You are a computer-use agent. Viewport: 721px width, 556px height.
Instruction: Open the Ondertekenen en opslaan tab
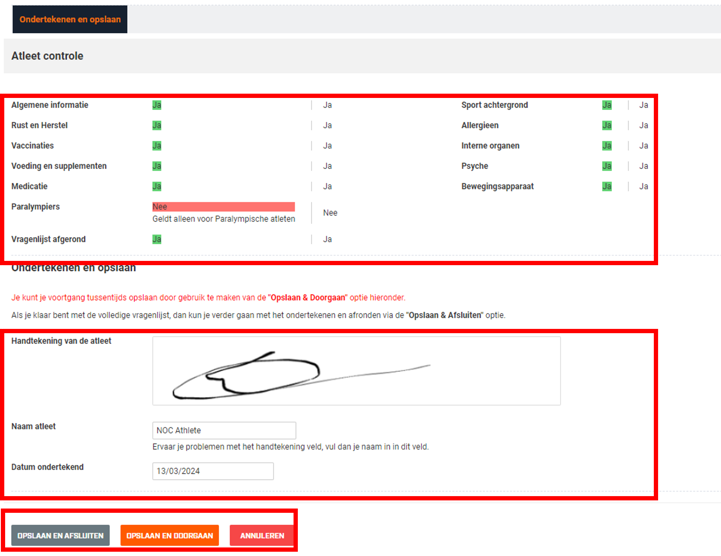pos(70,19)
